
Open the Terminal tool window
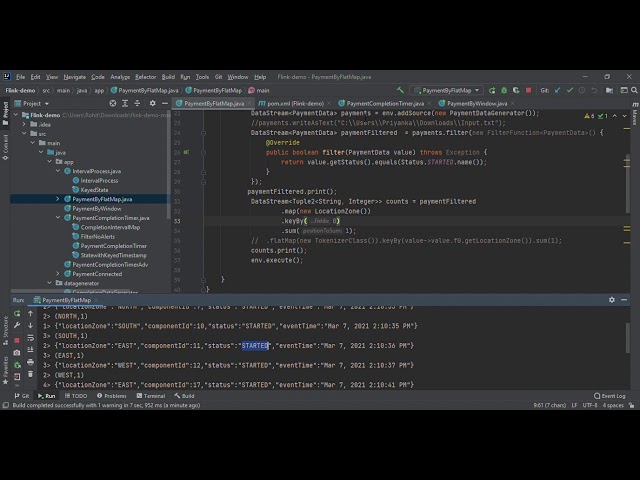tap(151, 396)
